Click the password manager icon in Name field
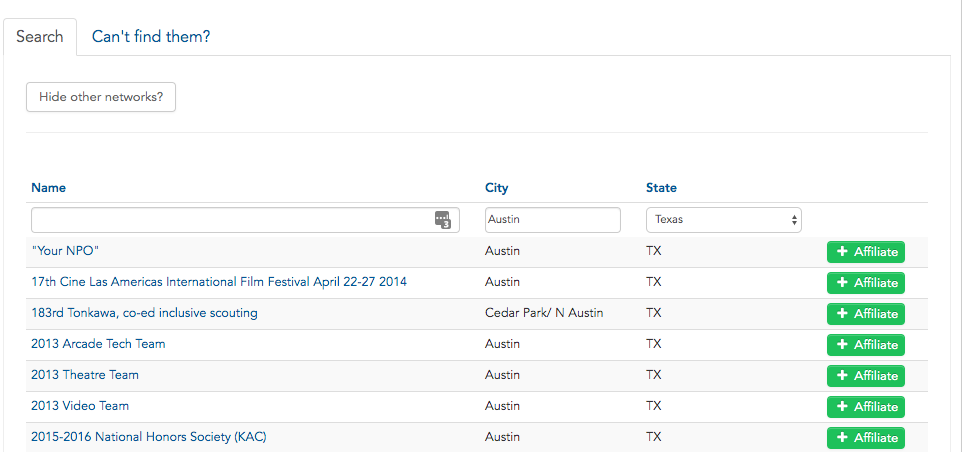The height and width of the screenshot is (452, 978). [x=442, y=220]
